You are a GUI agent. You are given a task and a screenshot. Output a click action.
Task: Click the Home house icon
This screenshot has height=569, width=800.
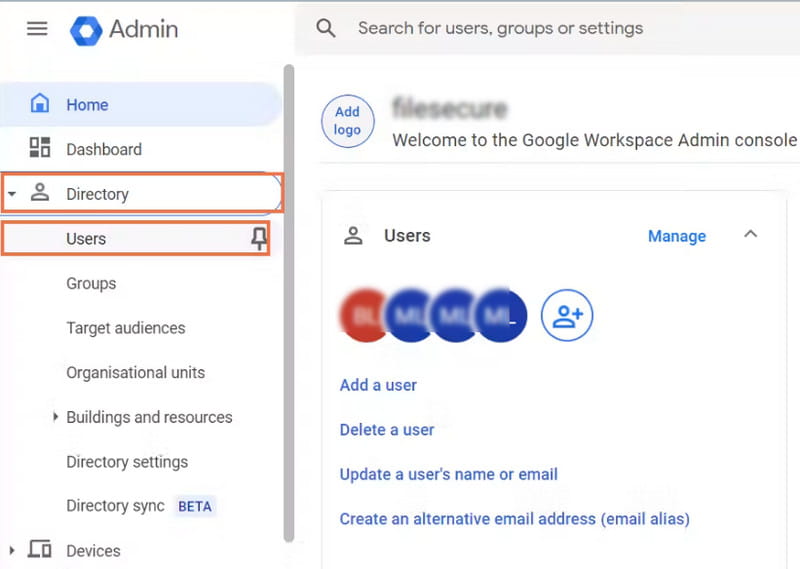coord(40,103)
